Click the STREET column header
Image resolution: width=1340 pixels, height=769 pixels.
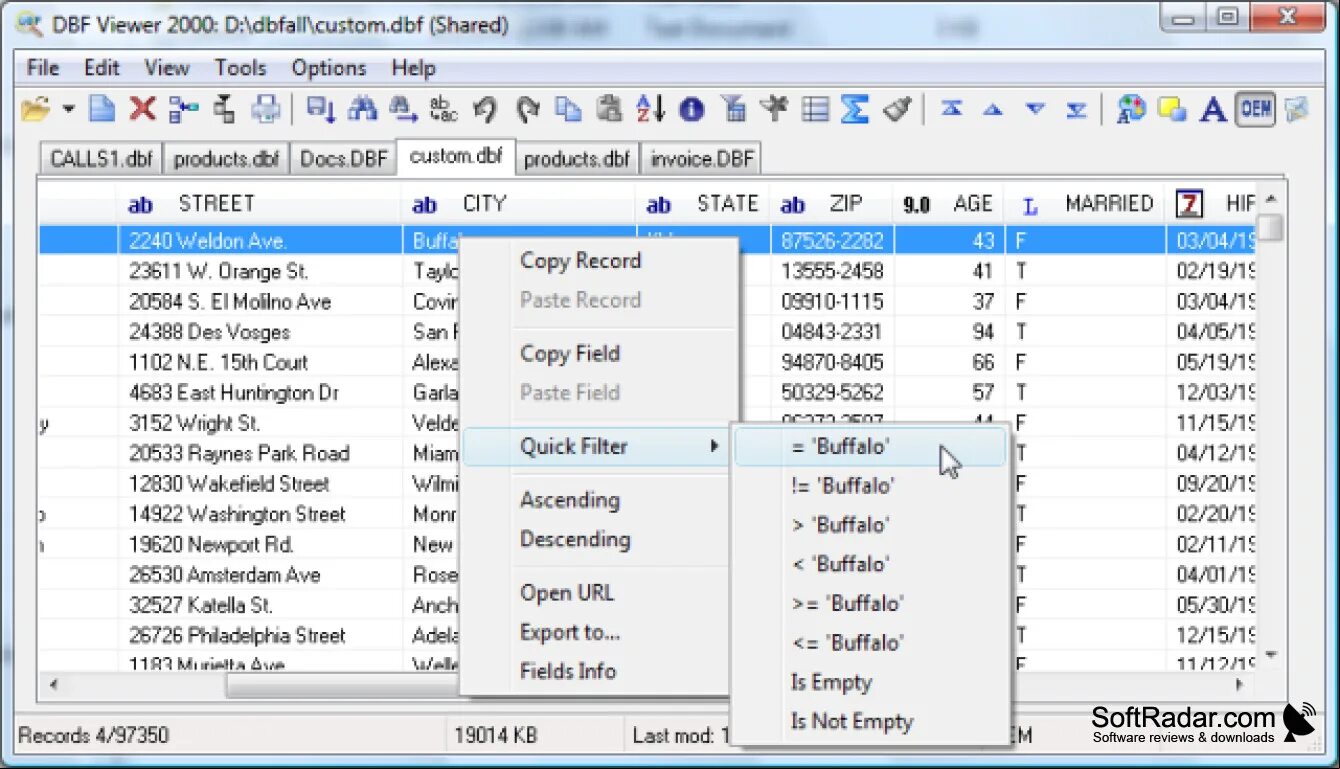[260, 204]
